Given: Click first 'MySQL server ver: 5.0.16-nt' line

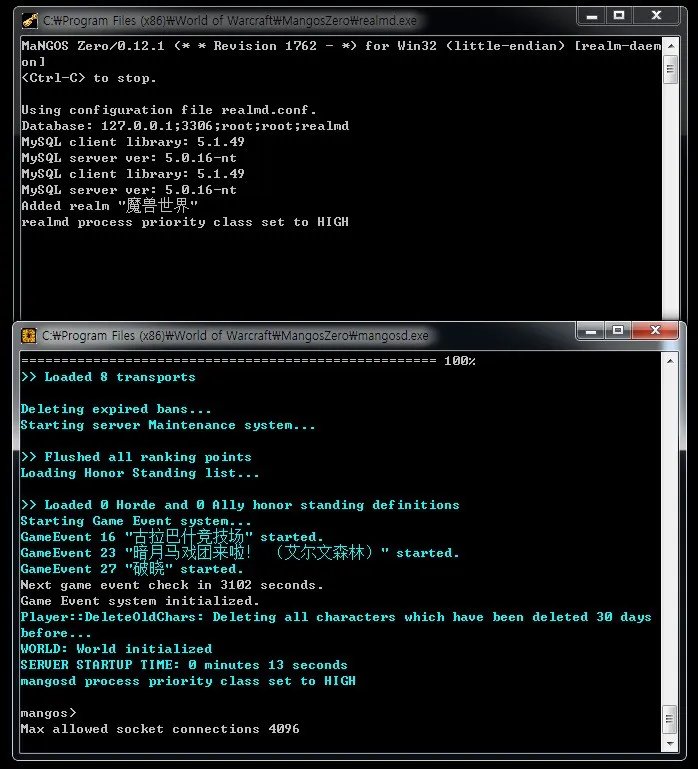Looking at the screenshot, I should pyautogui.click(x=129, y=158).
